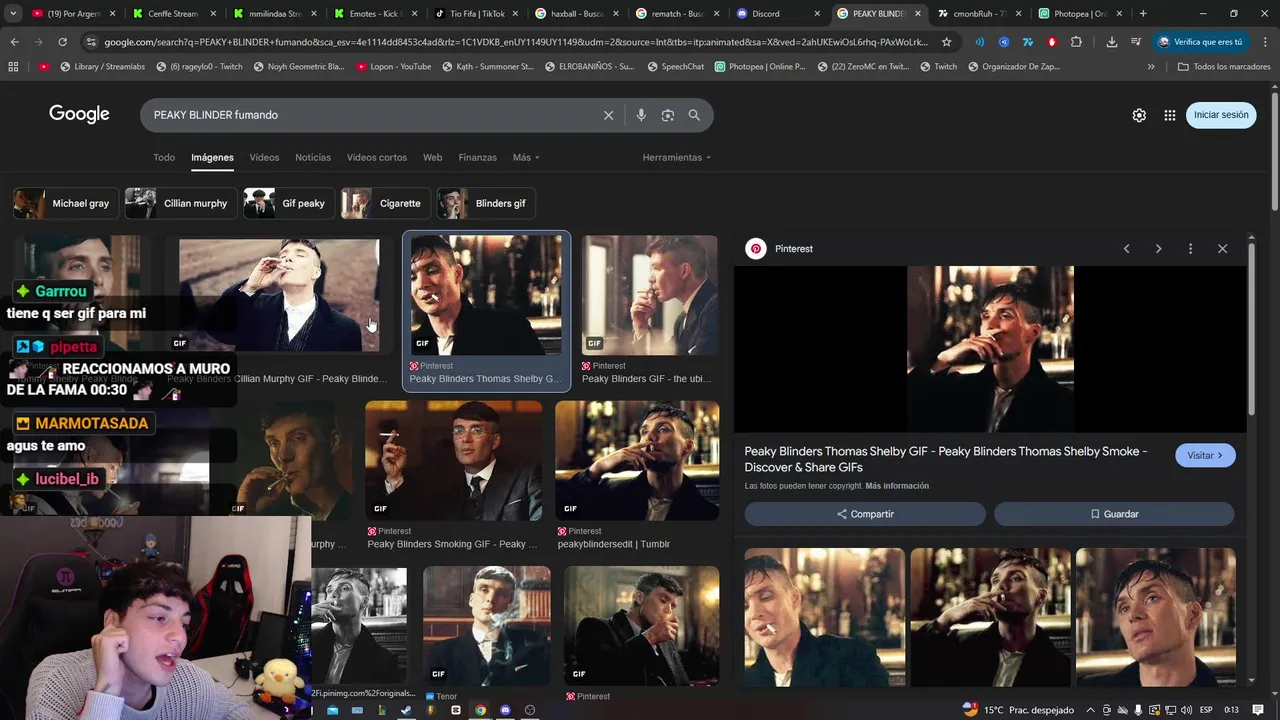Viewport: 1280px width, 720px height.
Task: Open a new browser tab
Action: pos(1143,14)
